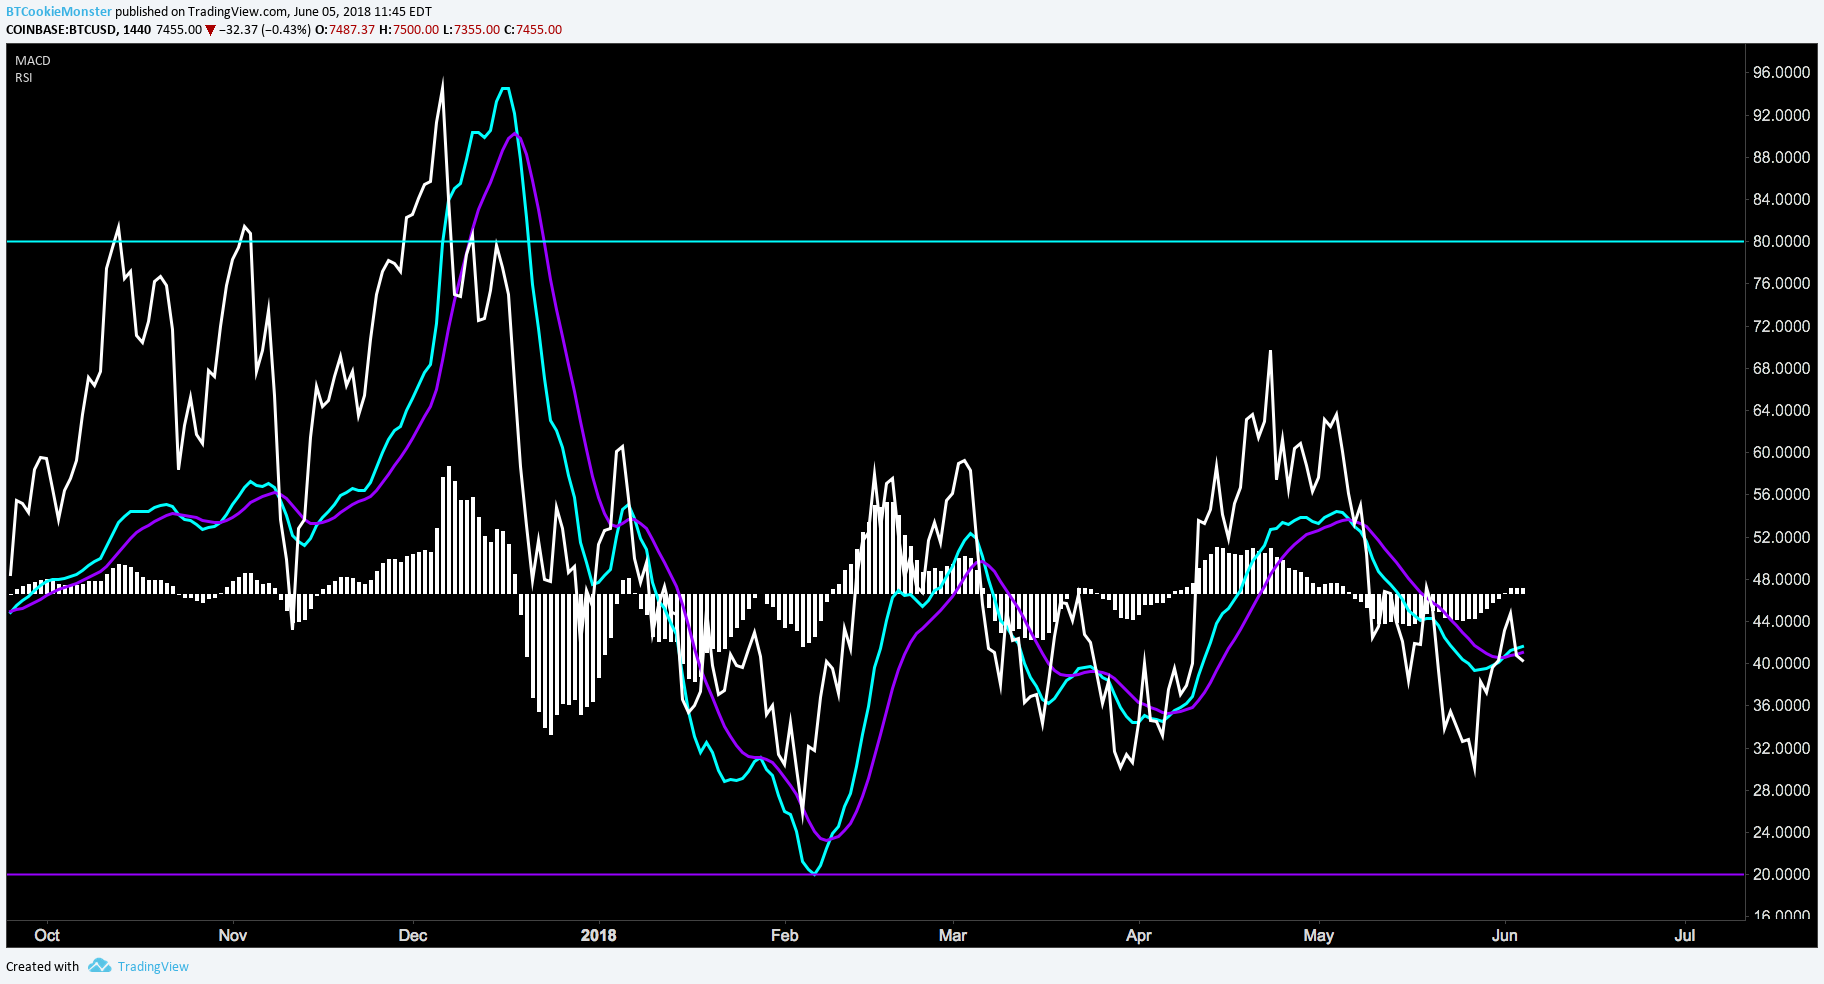Click the 'Created with' footer text

[42, 966]
